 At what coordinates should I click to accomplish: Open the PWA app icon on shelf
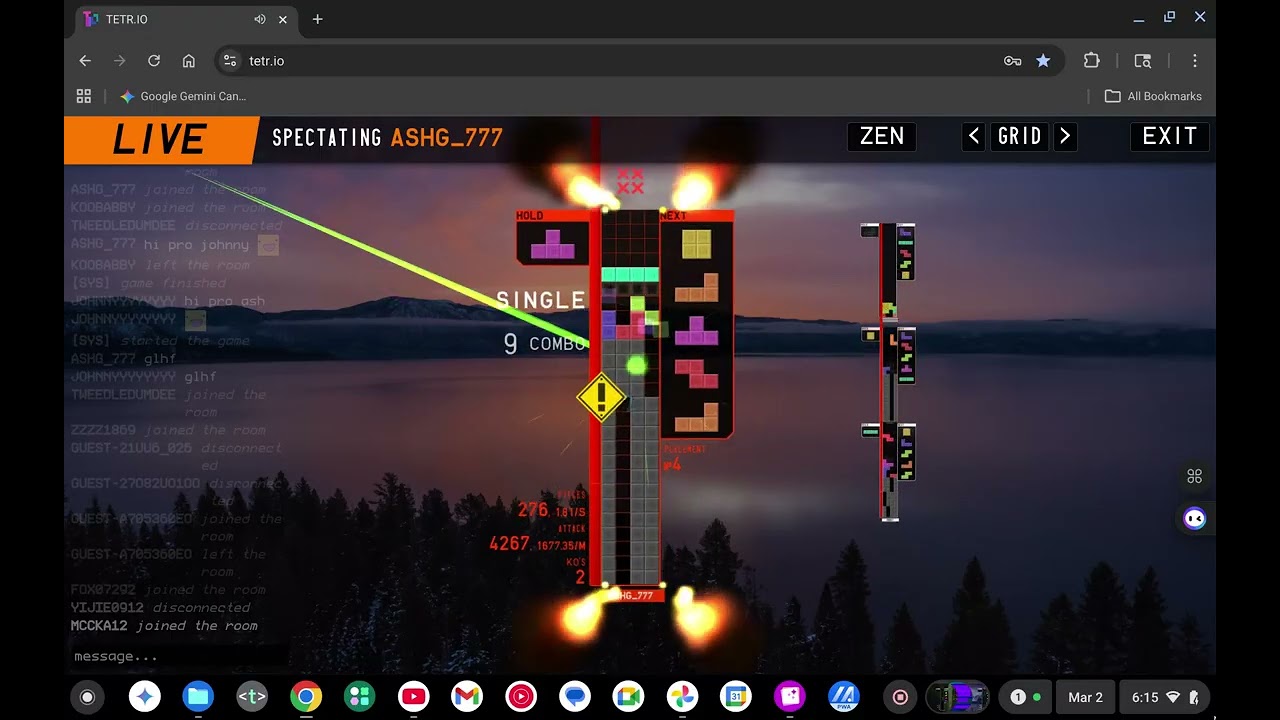(844, 697)
